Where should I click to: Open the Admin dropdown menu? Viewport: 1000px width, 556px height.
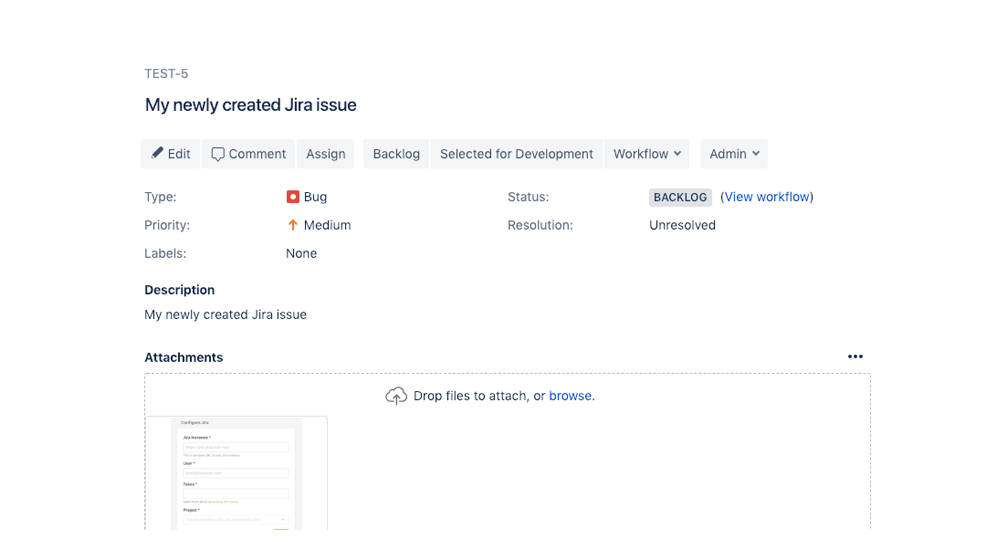pyautogui.click(x=734, y=154)
